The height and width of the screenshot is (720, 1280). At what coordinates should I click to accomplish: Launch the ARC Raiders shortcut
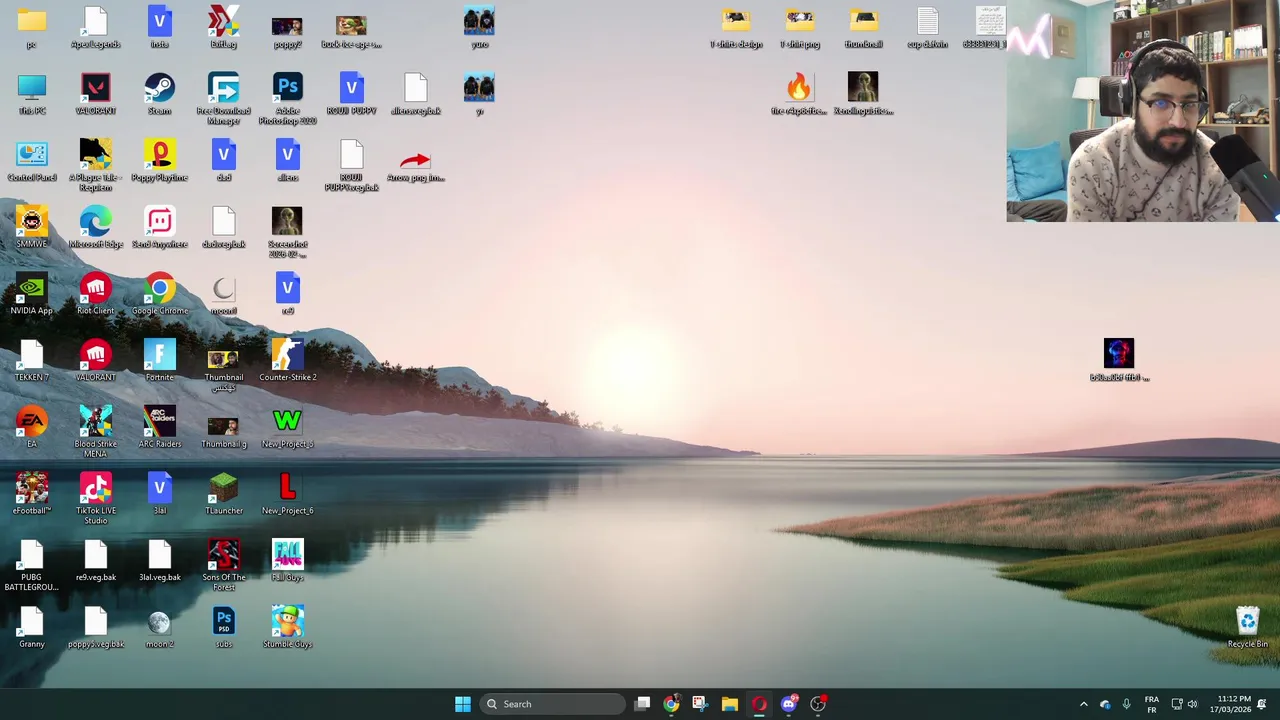(159, 428)
